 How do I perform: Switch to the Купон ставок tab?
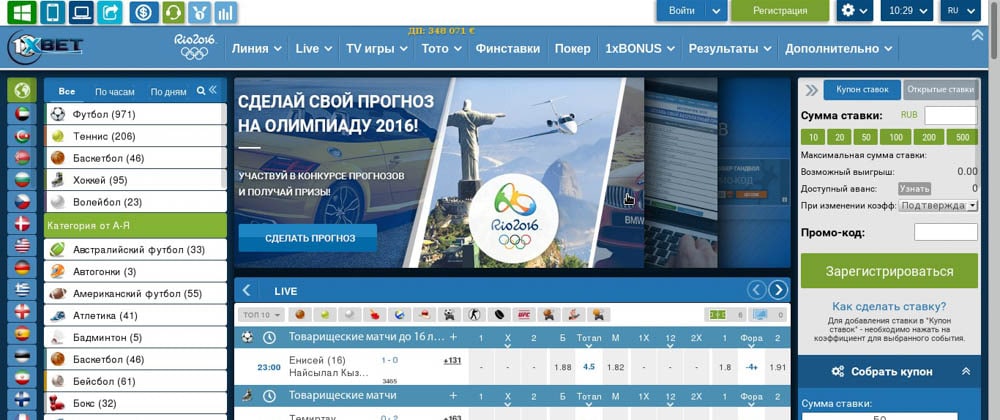pos(862,90)
